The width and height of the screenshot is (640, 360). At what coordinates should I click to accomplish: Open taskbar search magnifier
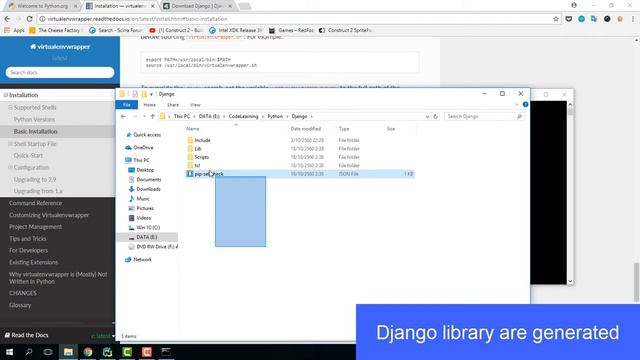coord(29,352)
